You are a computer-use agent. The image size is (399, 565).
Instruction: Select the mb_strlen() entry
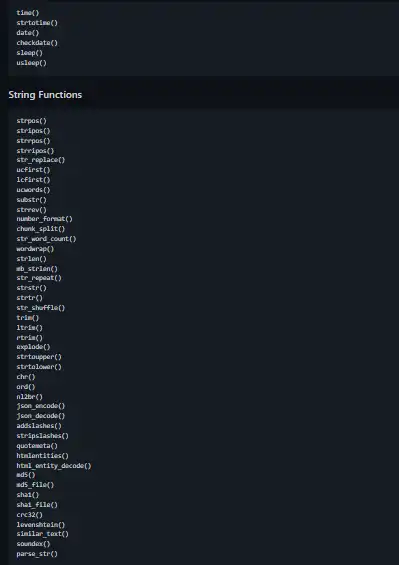37,269
